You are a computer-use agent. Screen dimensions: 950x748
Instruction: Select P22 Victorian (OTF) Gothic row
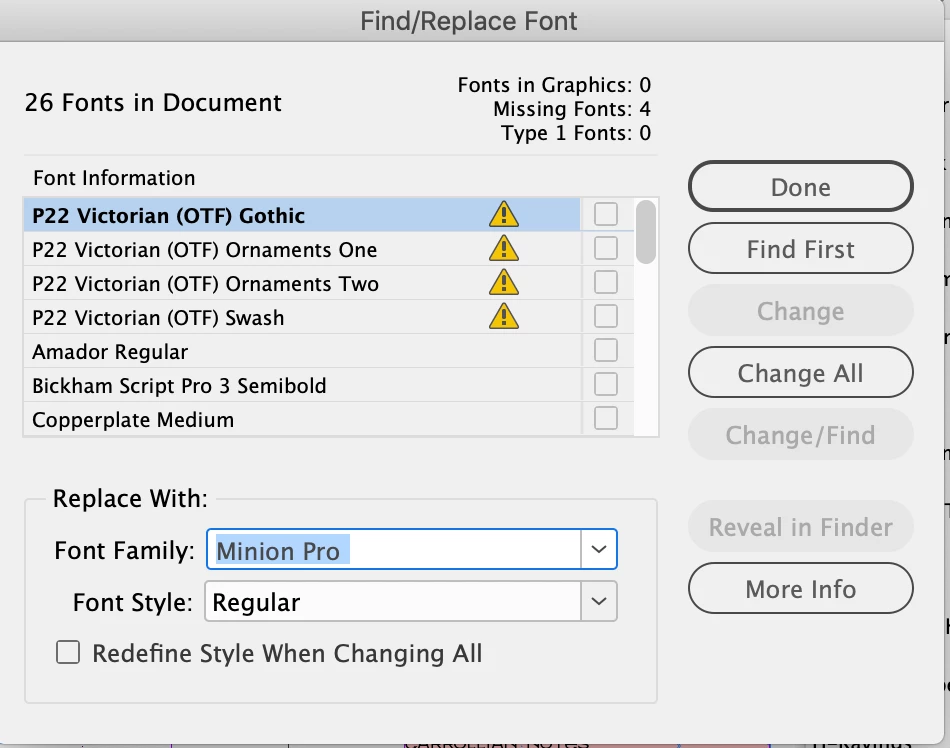(x=302, y=215)
